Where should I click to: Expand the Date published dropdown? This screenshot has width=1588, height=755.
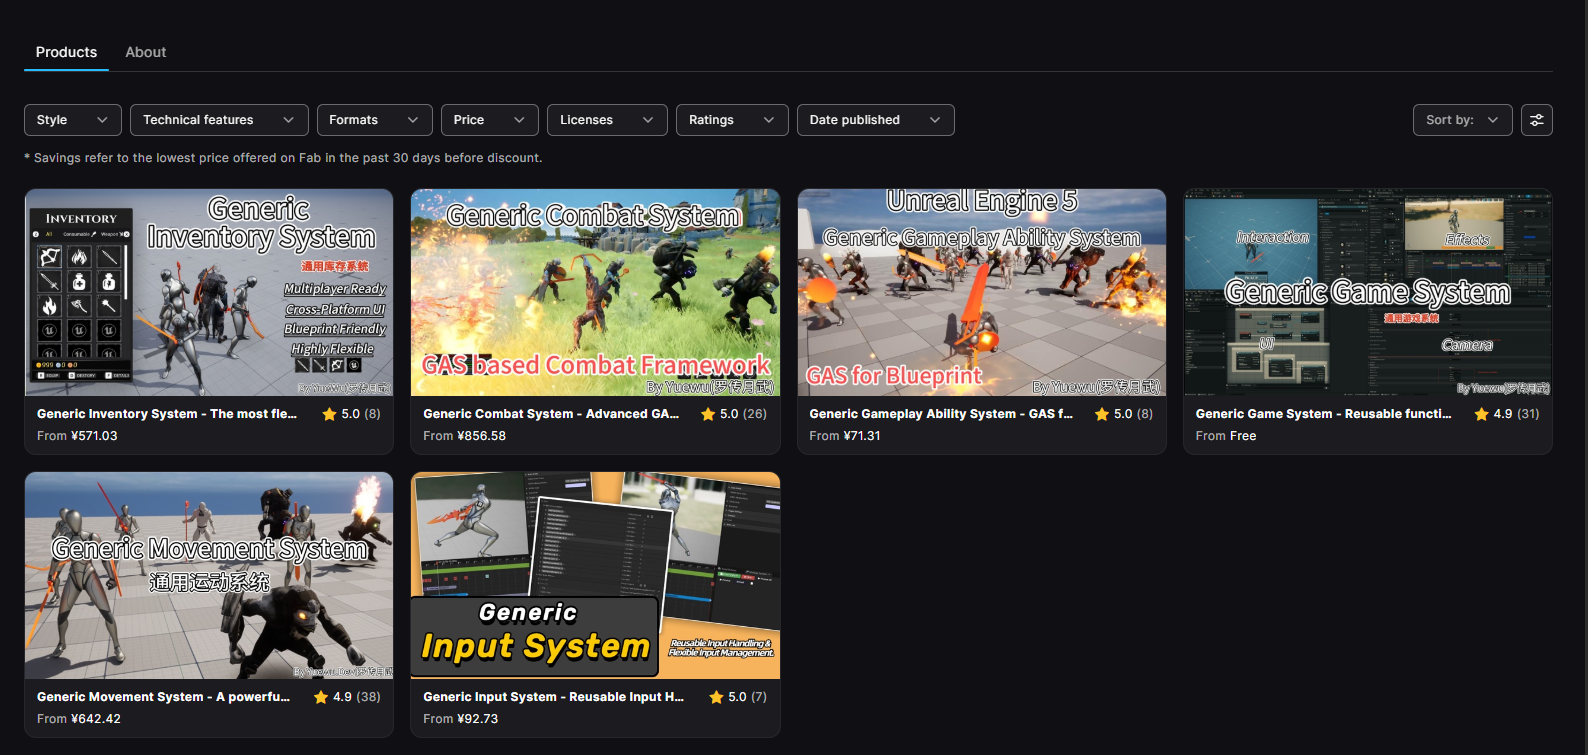(876, 120)
